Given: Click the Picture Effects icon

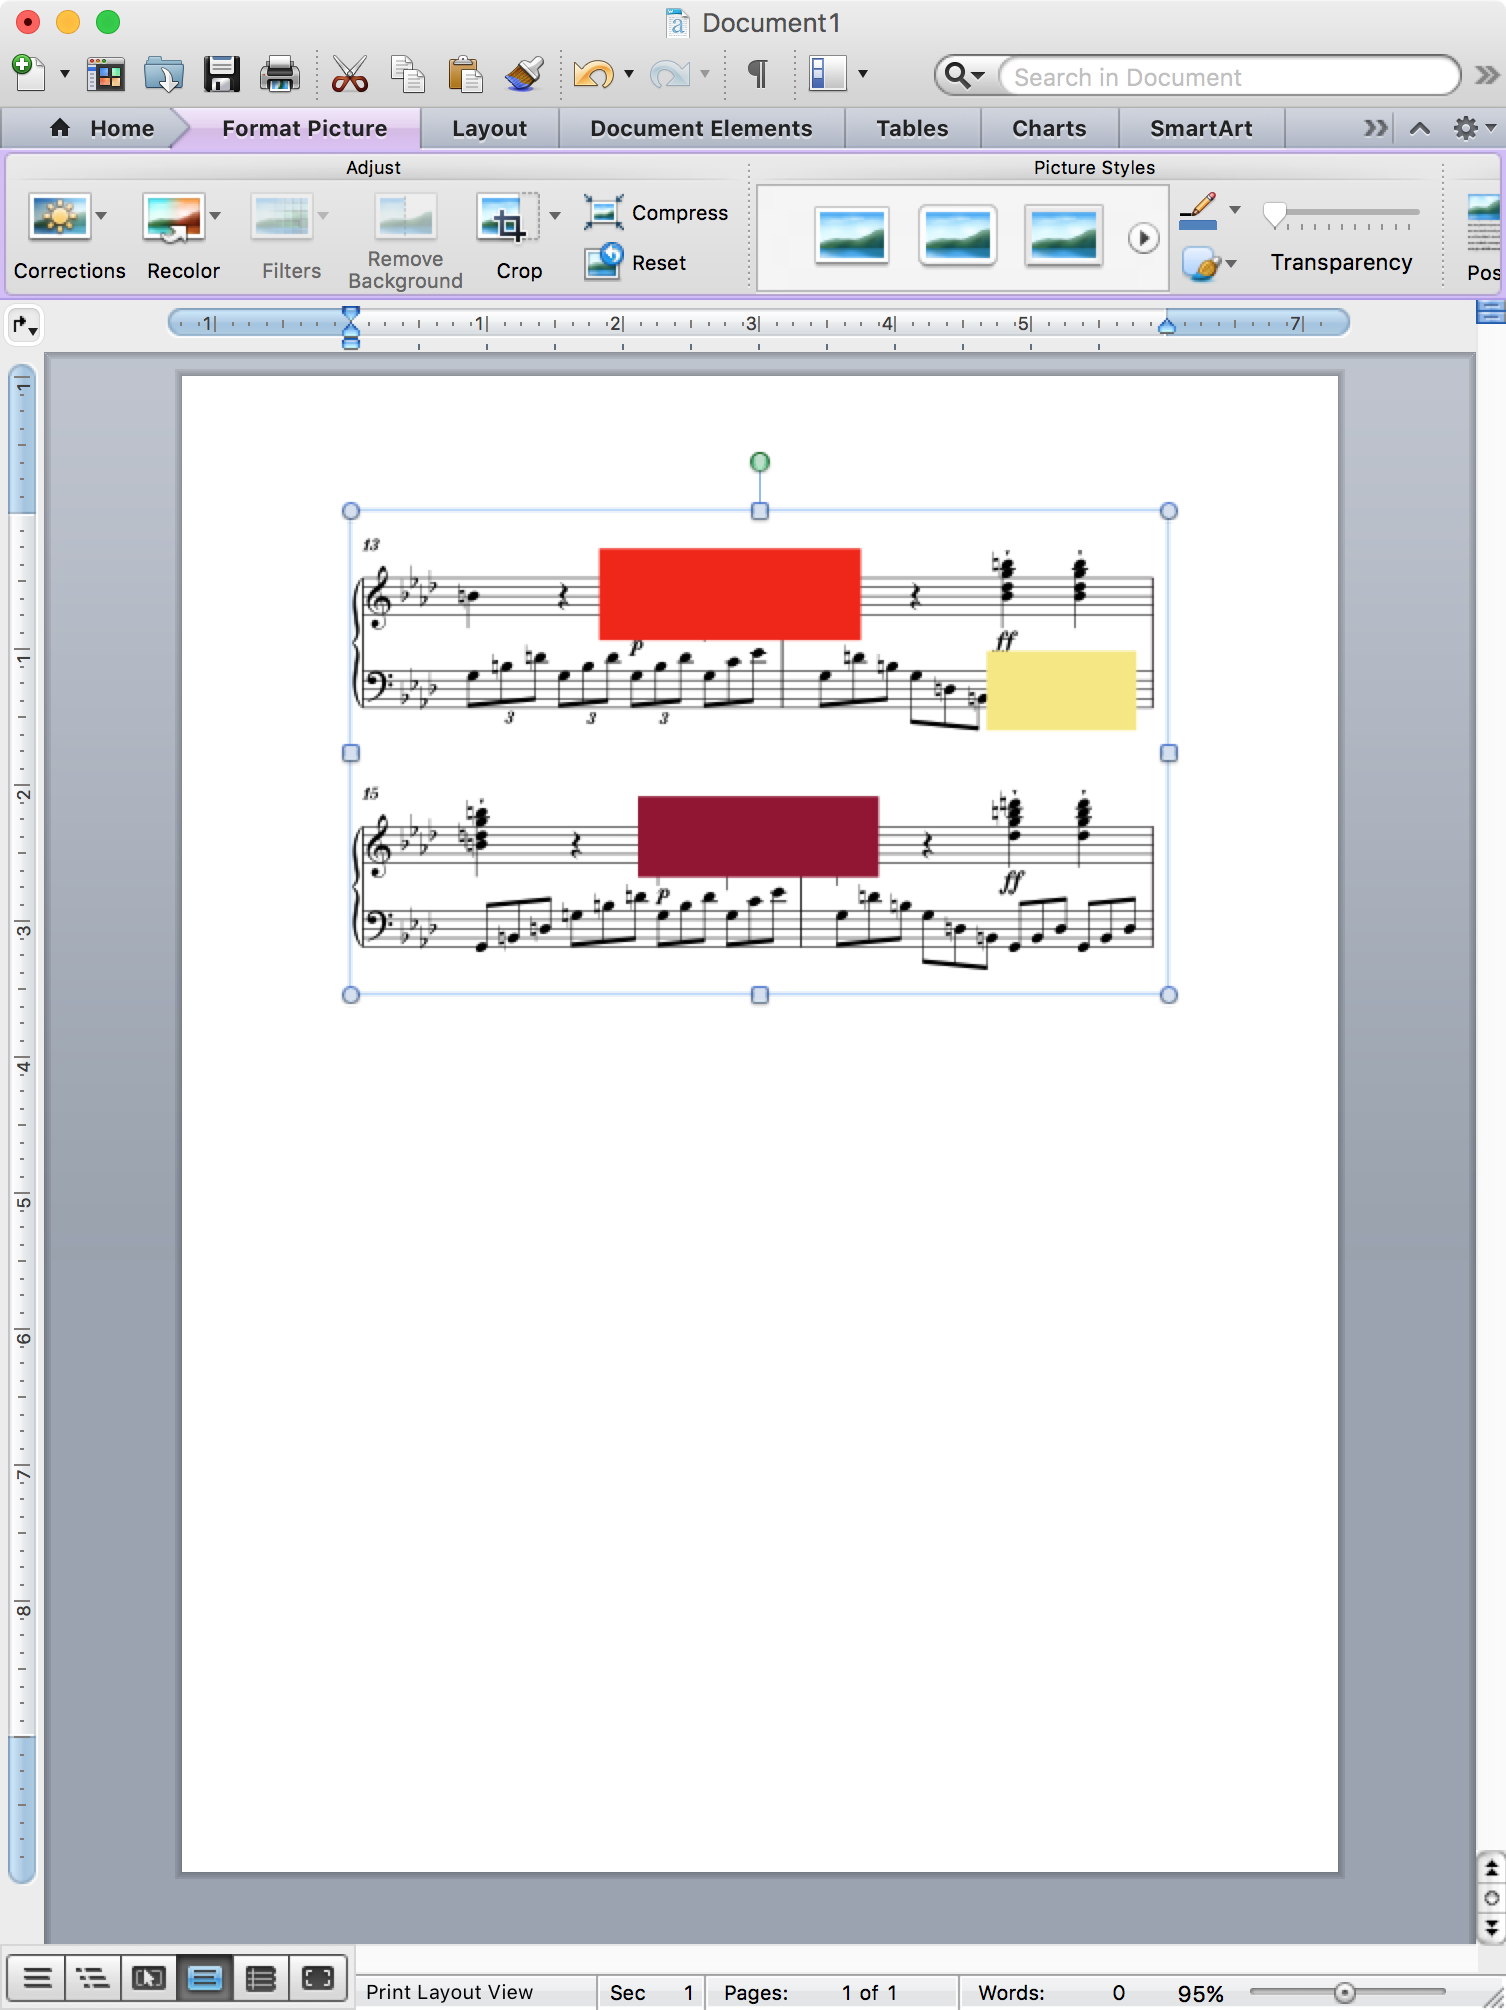Looking at the screenshot, I should [x=1200, y=264].
